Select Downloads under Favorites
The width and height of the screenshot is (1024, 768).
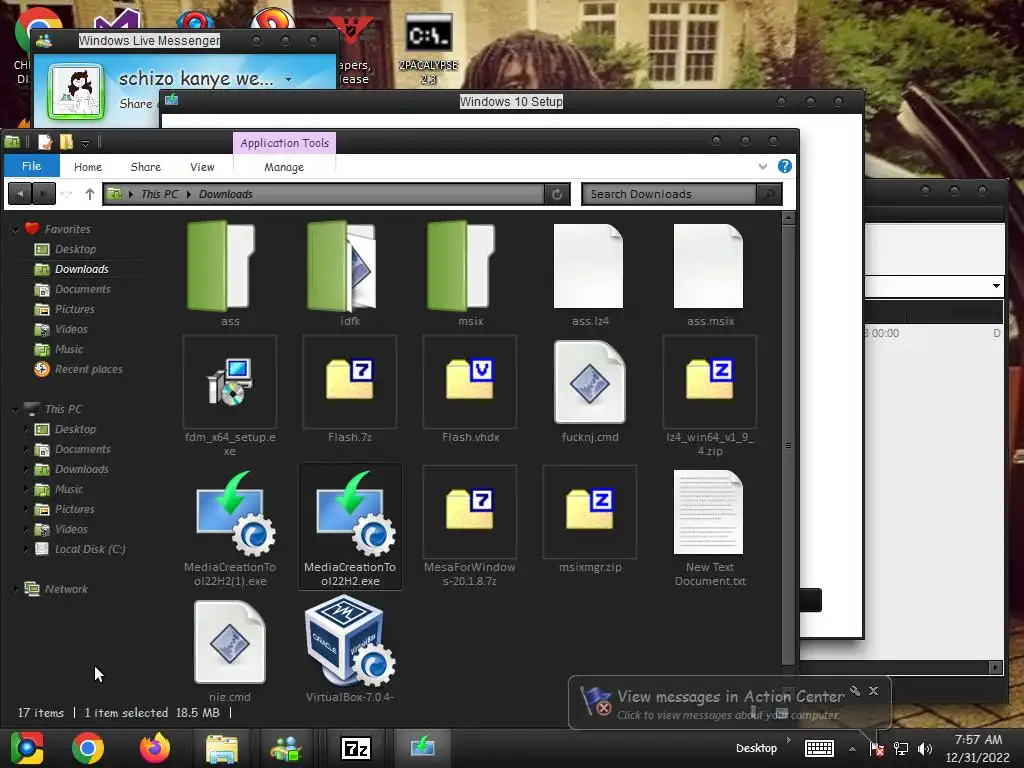click(82, 269)
